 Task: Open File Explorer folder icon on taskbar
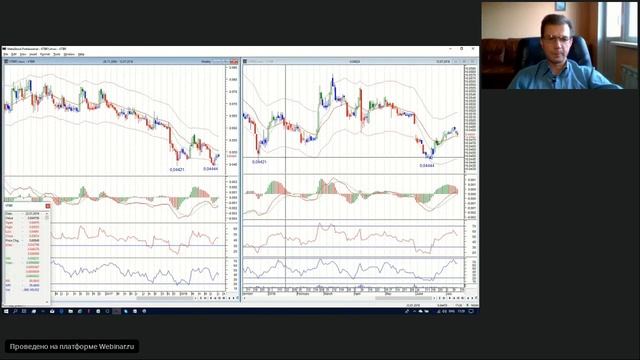(71, 311)
